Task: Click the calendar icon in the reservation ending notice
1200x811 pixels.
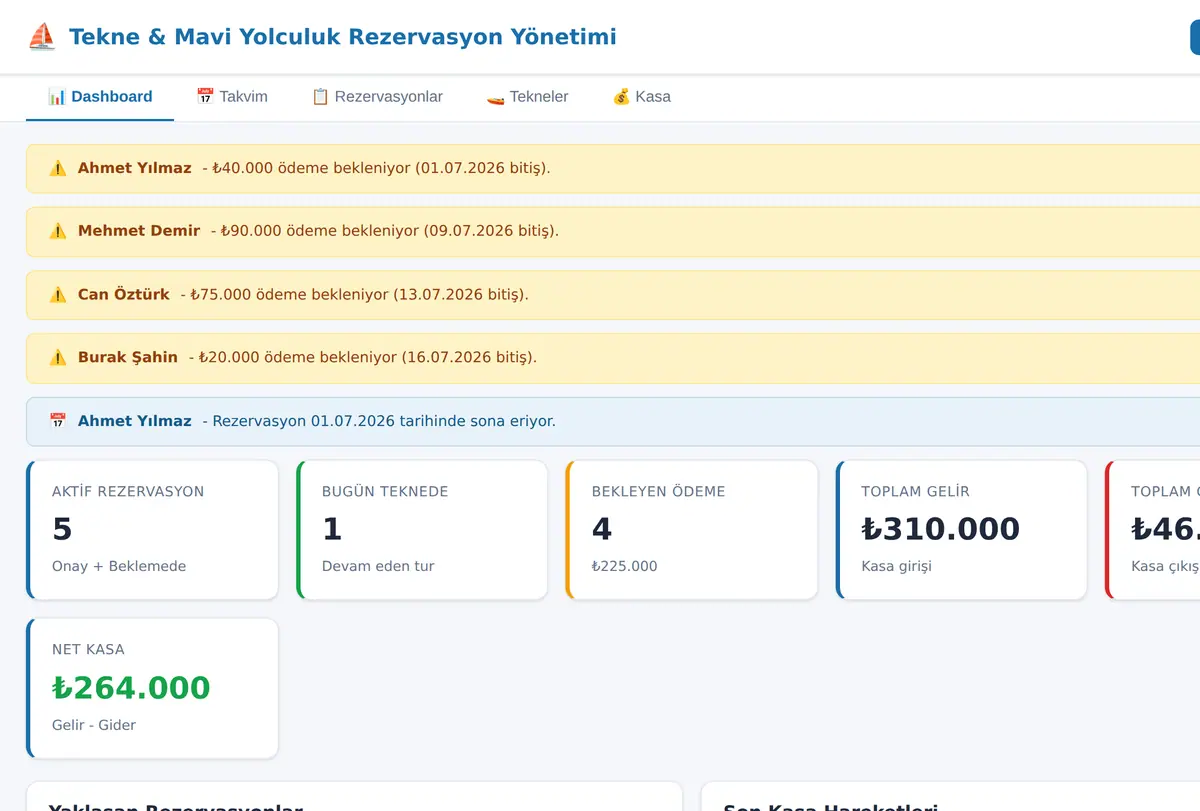Action: [58, 421]
